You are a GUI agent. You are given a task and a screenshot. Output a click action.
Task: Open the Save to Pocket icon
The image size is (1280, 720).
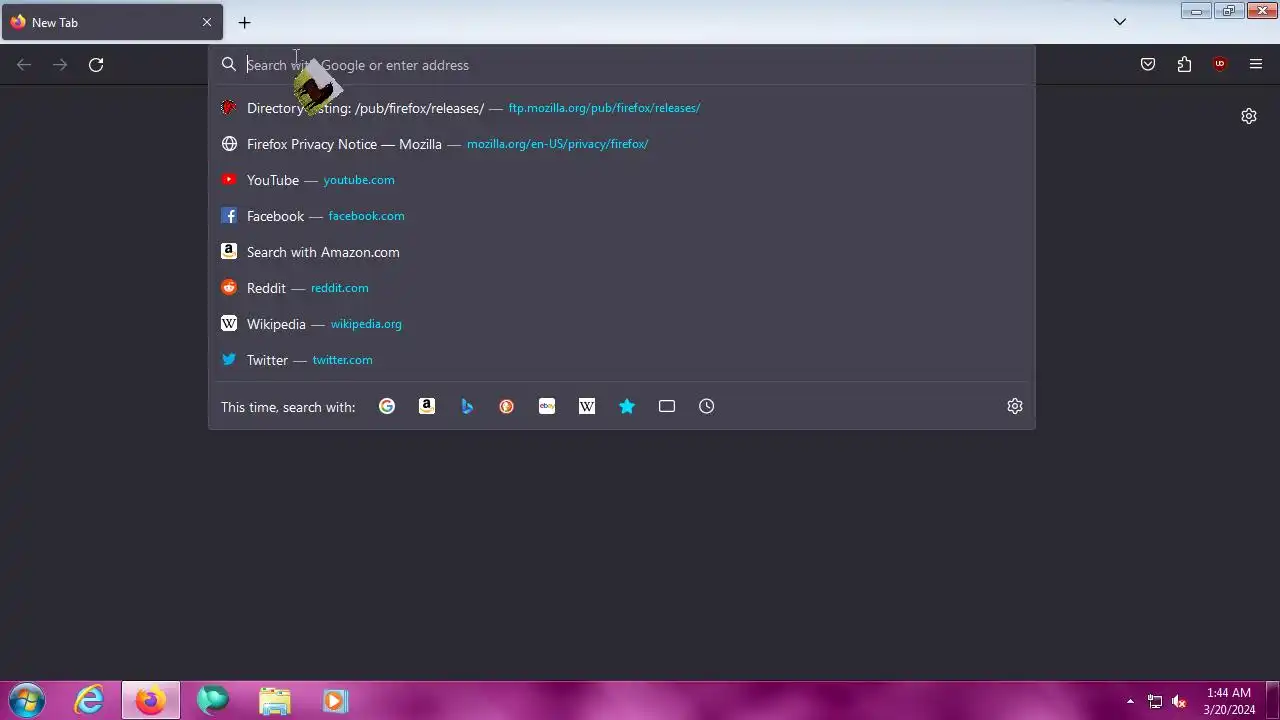pos(1148,65)
